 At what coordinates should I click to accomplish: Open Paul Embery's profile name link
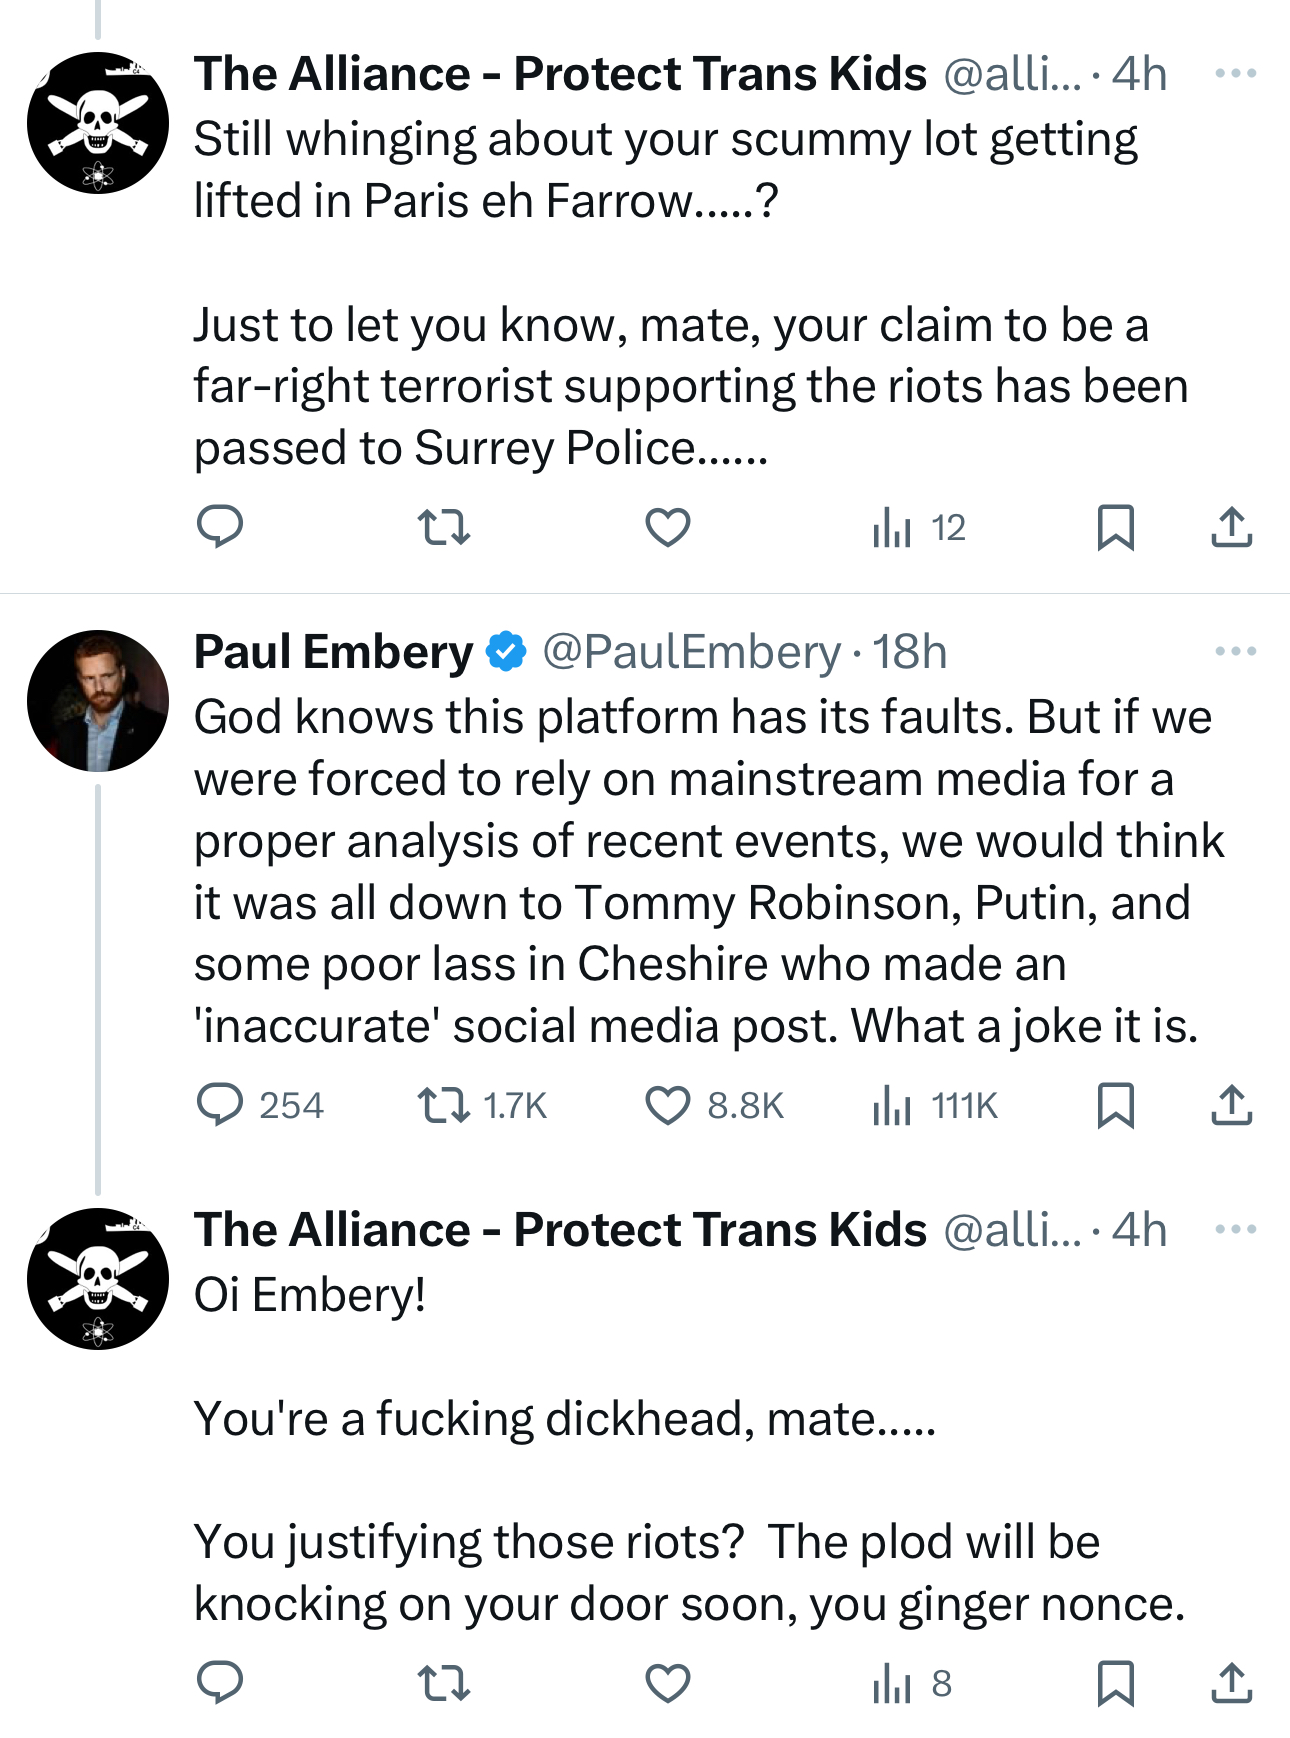coord(333,652)
